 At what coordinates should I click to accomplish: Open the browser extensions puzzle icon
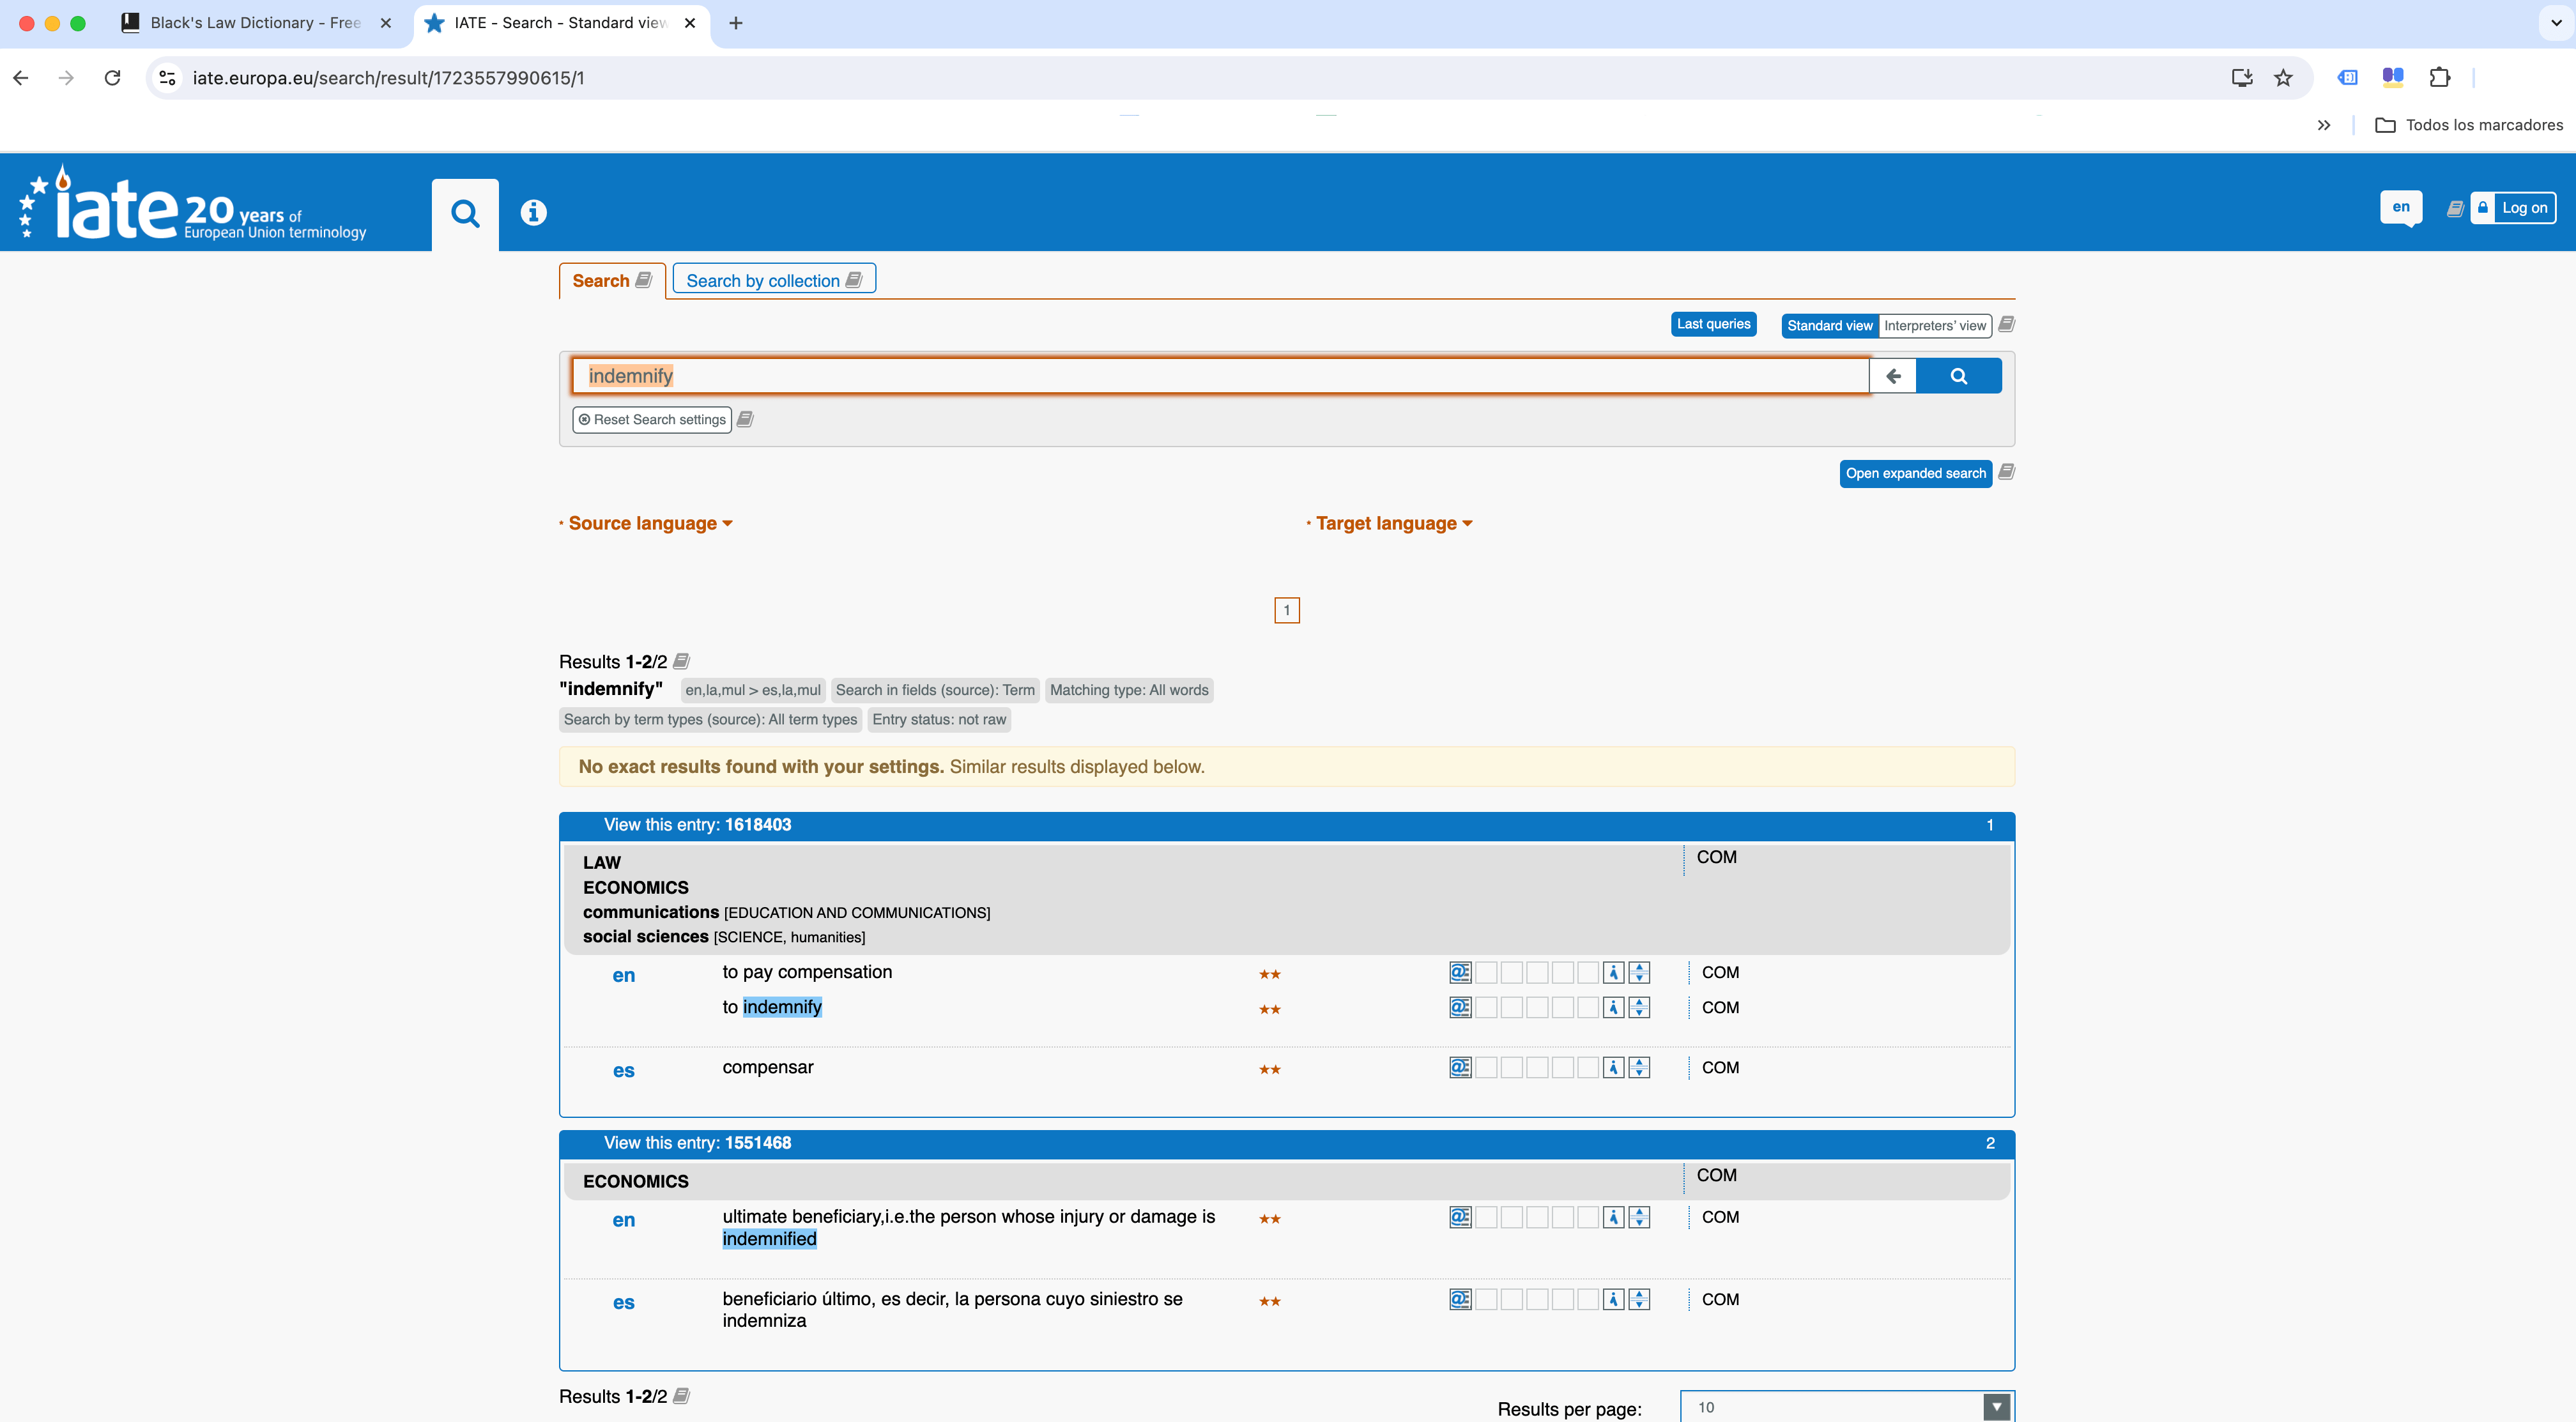[x=2440, y=77]
